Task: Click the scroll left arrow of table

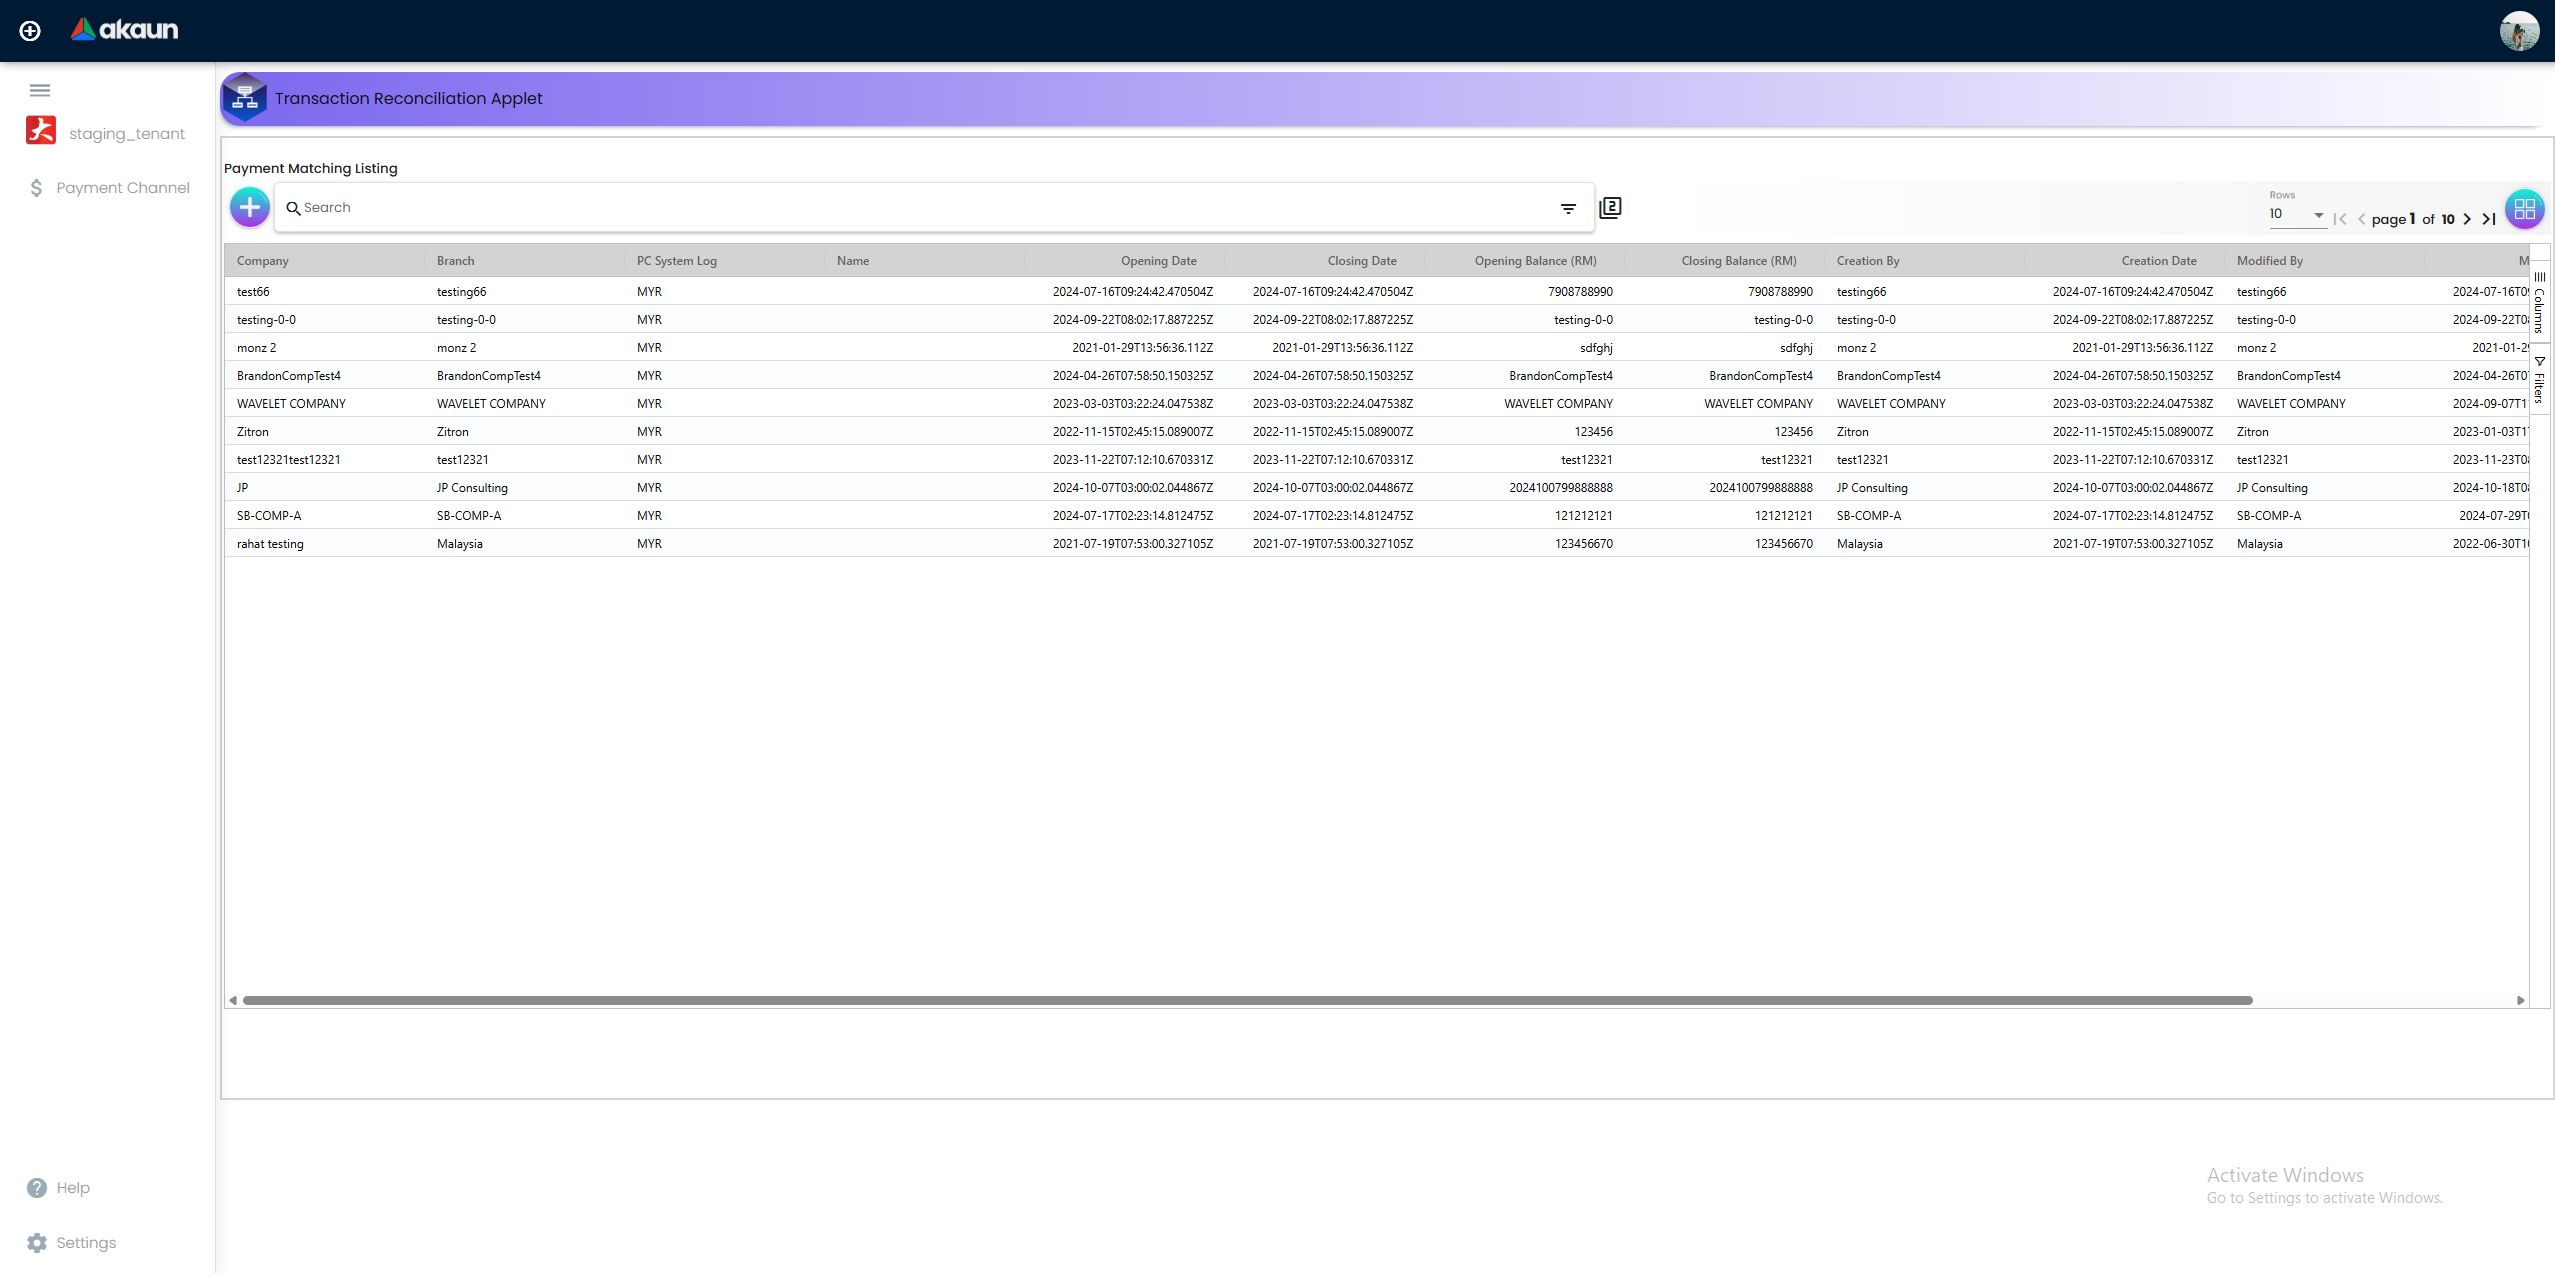Action: click(233, 1000)
